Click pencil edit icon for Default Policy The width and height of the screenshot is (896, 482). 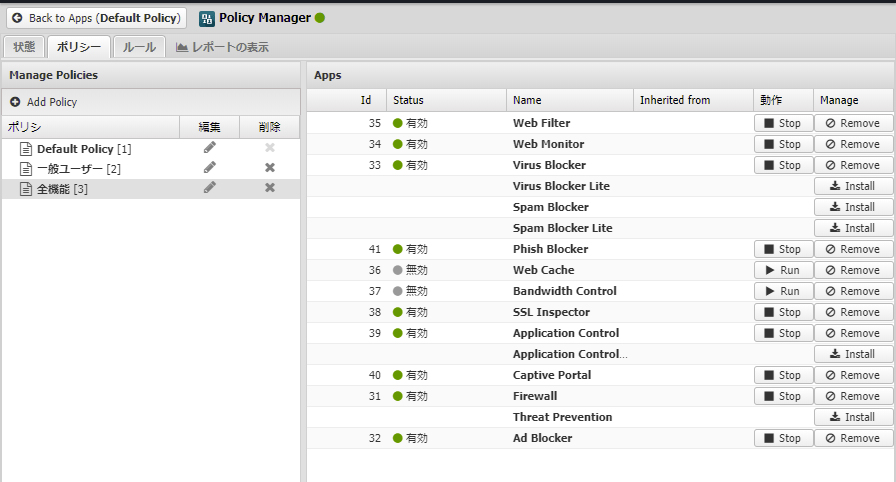click(x=210, y=148)
